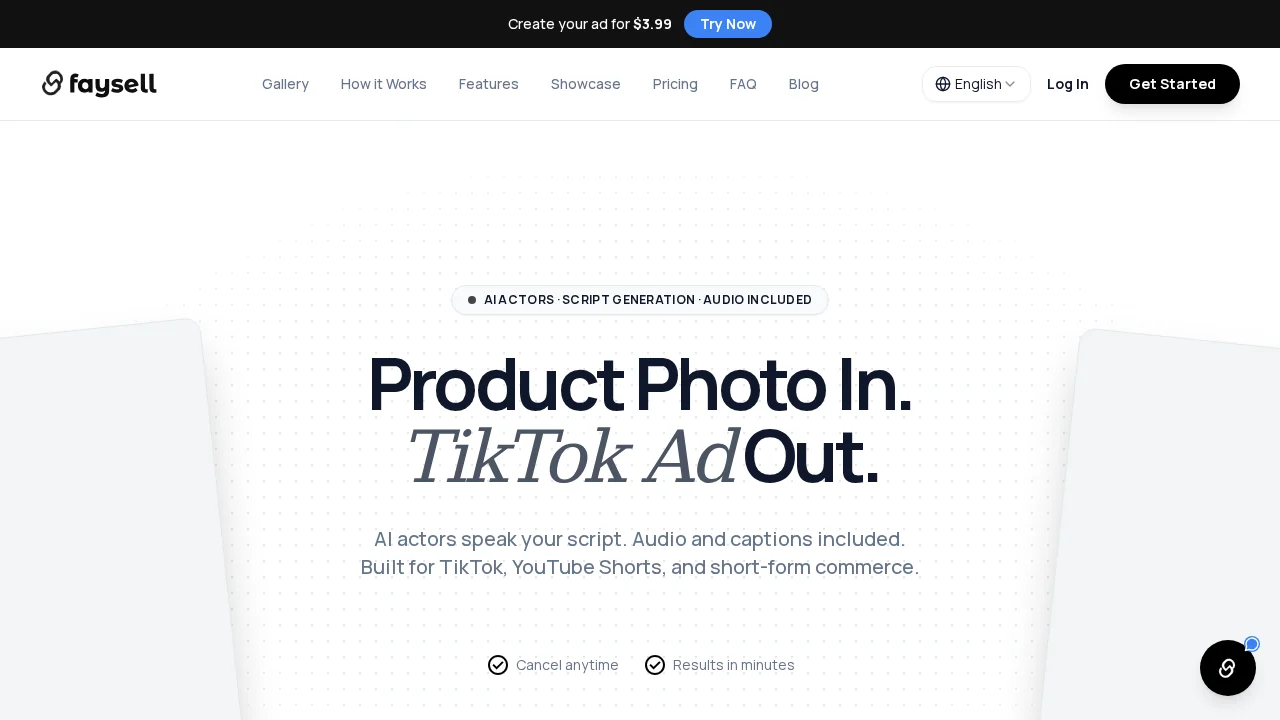Visit the Blog link
The image size is (1280, 720).
click(x=804, y=84)
